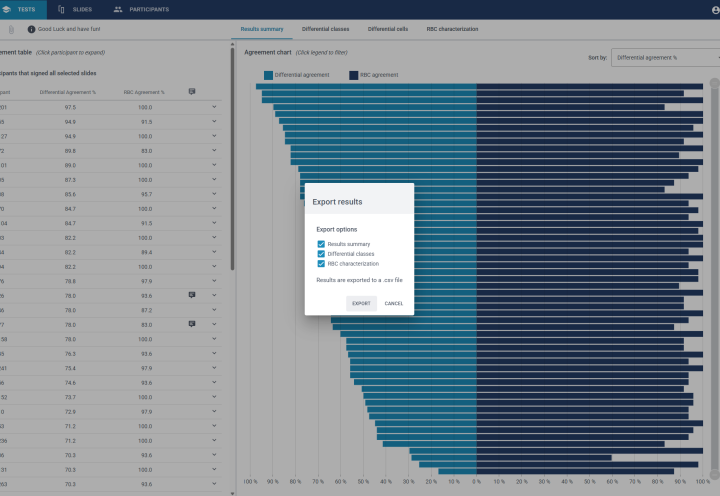This screenshot has width=720, height=496.
Task: Click the info icon beside Good Luck message
Action: tap(31, 29)
